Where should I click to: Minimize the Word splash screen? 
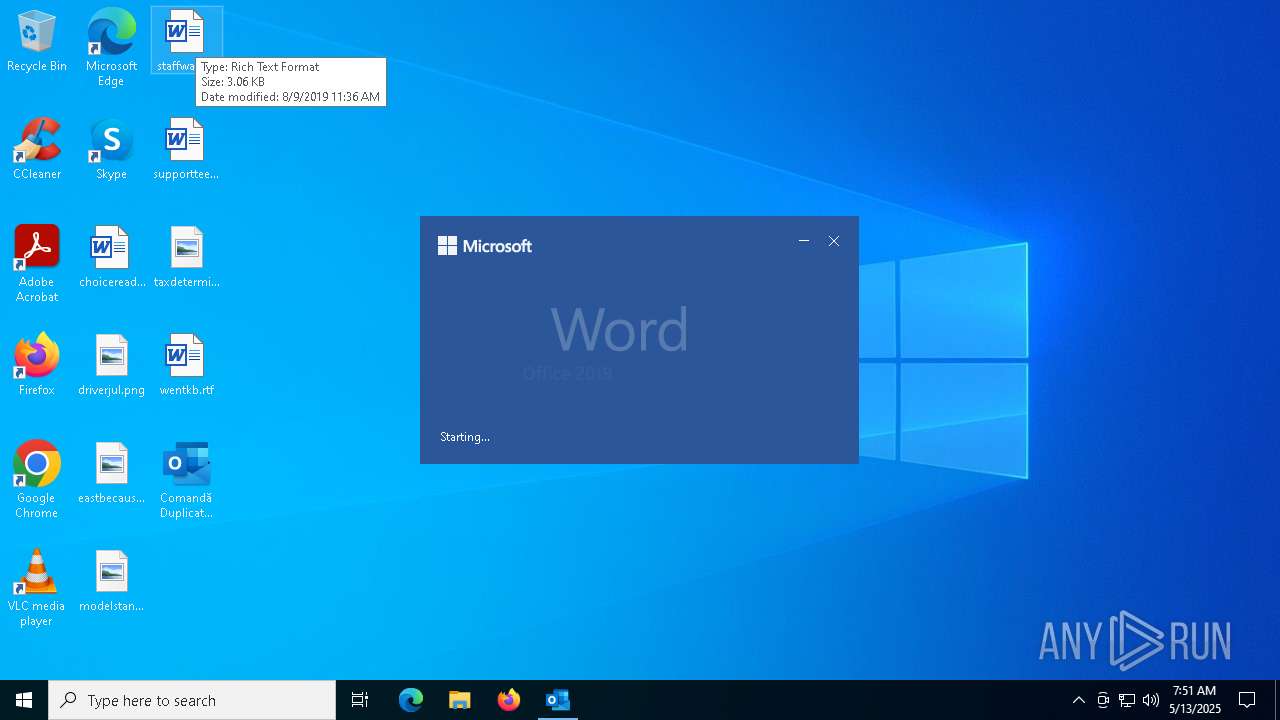pyautogui.click(x=804, y=241)
